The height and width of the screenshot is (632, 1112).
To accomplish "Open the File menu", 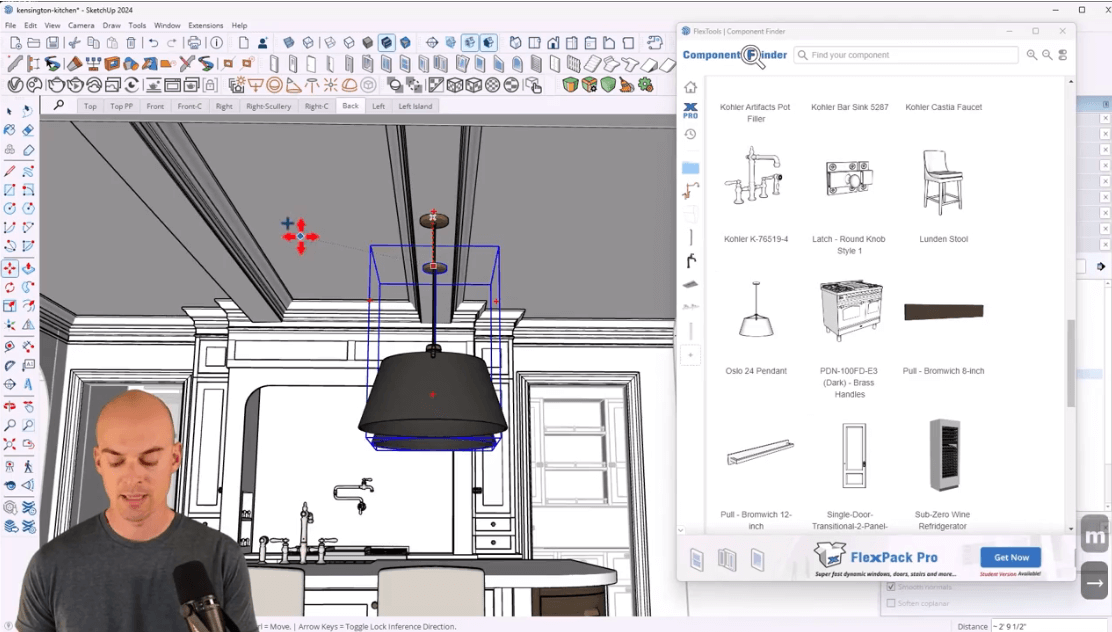I will pyautogui.click(x=11, y=25).
